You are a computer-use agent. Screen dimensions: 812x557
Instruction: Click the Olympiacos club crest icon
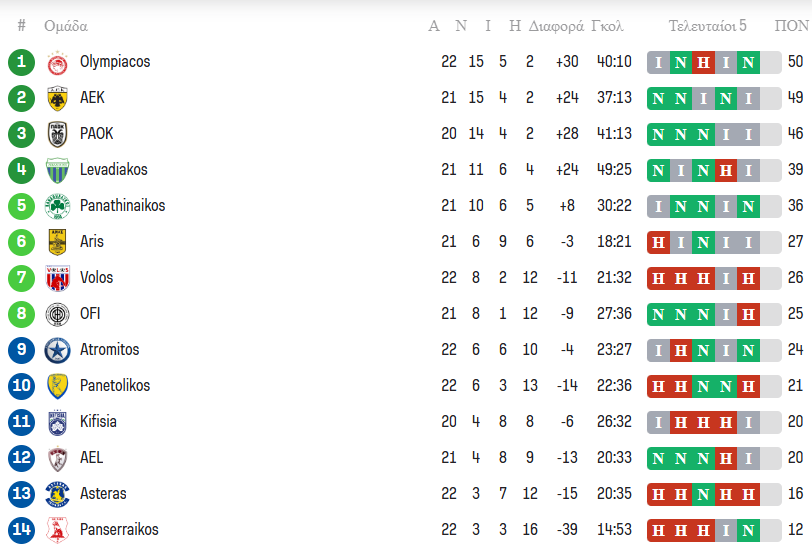pos(56,63)
